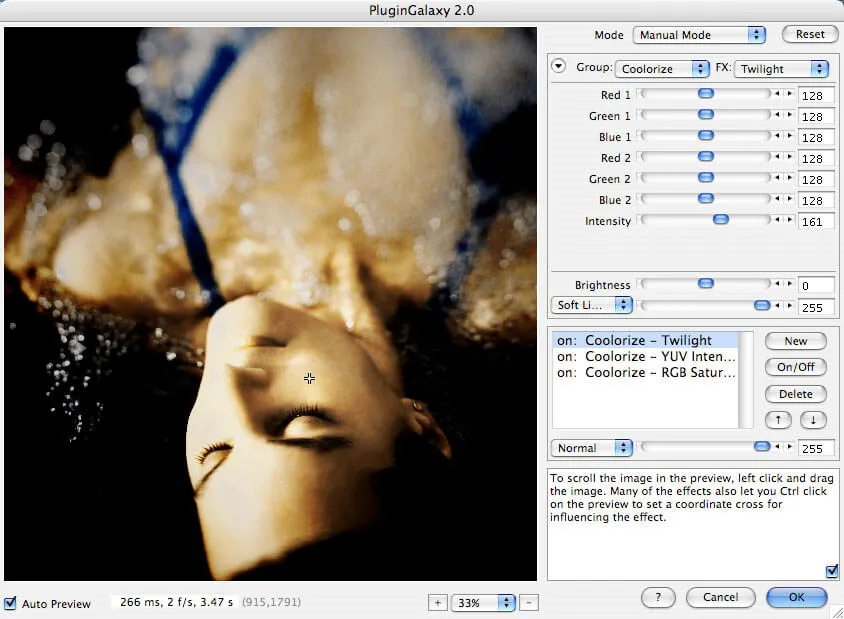Move selected effect up with arrow icon
Screen dimensions: 844x619
[778, 420]
